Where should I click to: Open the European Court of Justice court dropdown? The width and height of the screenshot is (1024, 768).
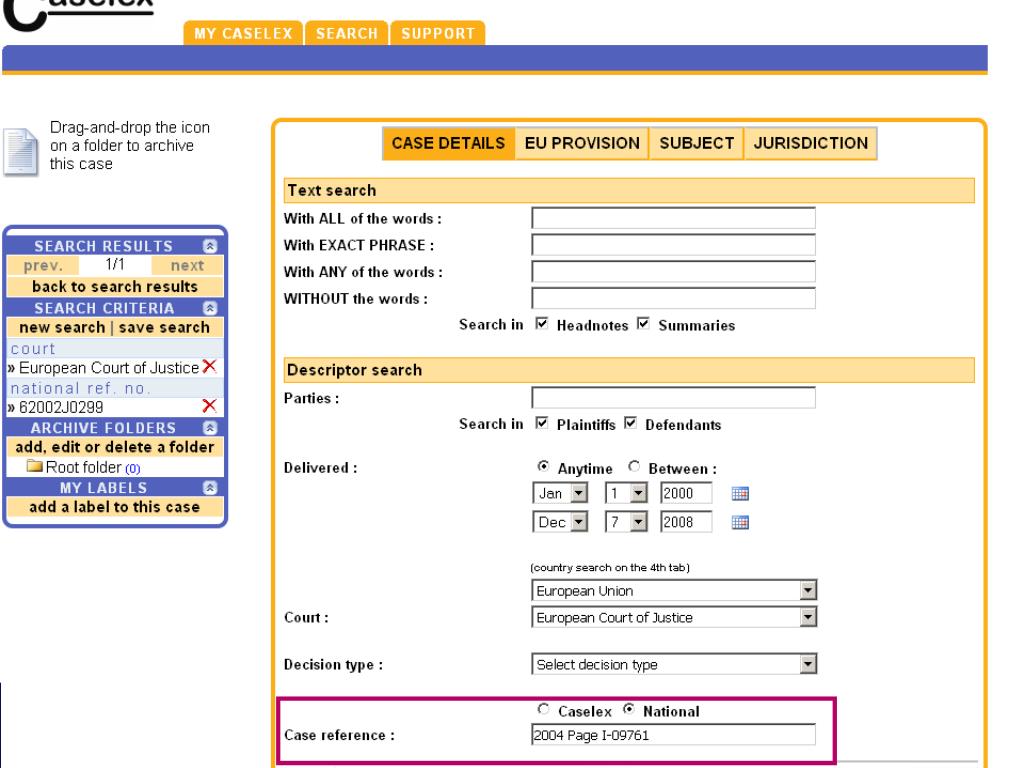674,617
